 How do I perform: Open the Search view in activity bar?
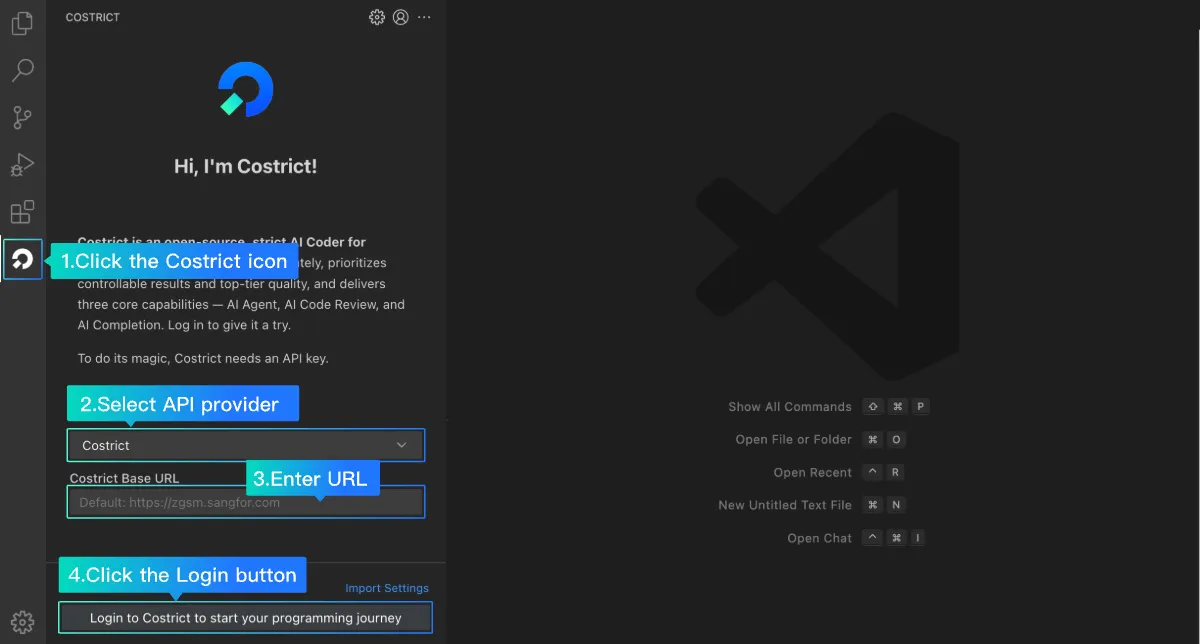(x=22, y=70)
